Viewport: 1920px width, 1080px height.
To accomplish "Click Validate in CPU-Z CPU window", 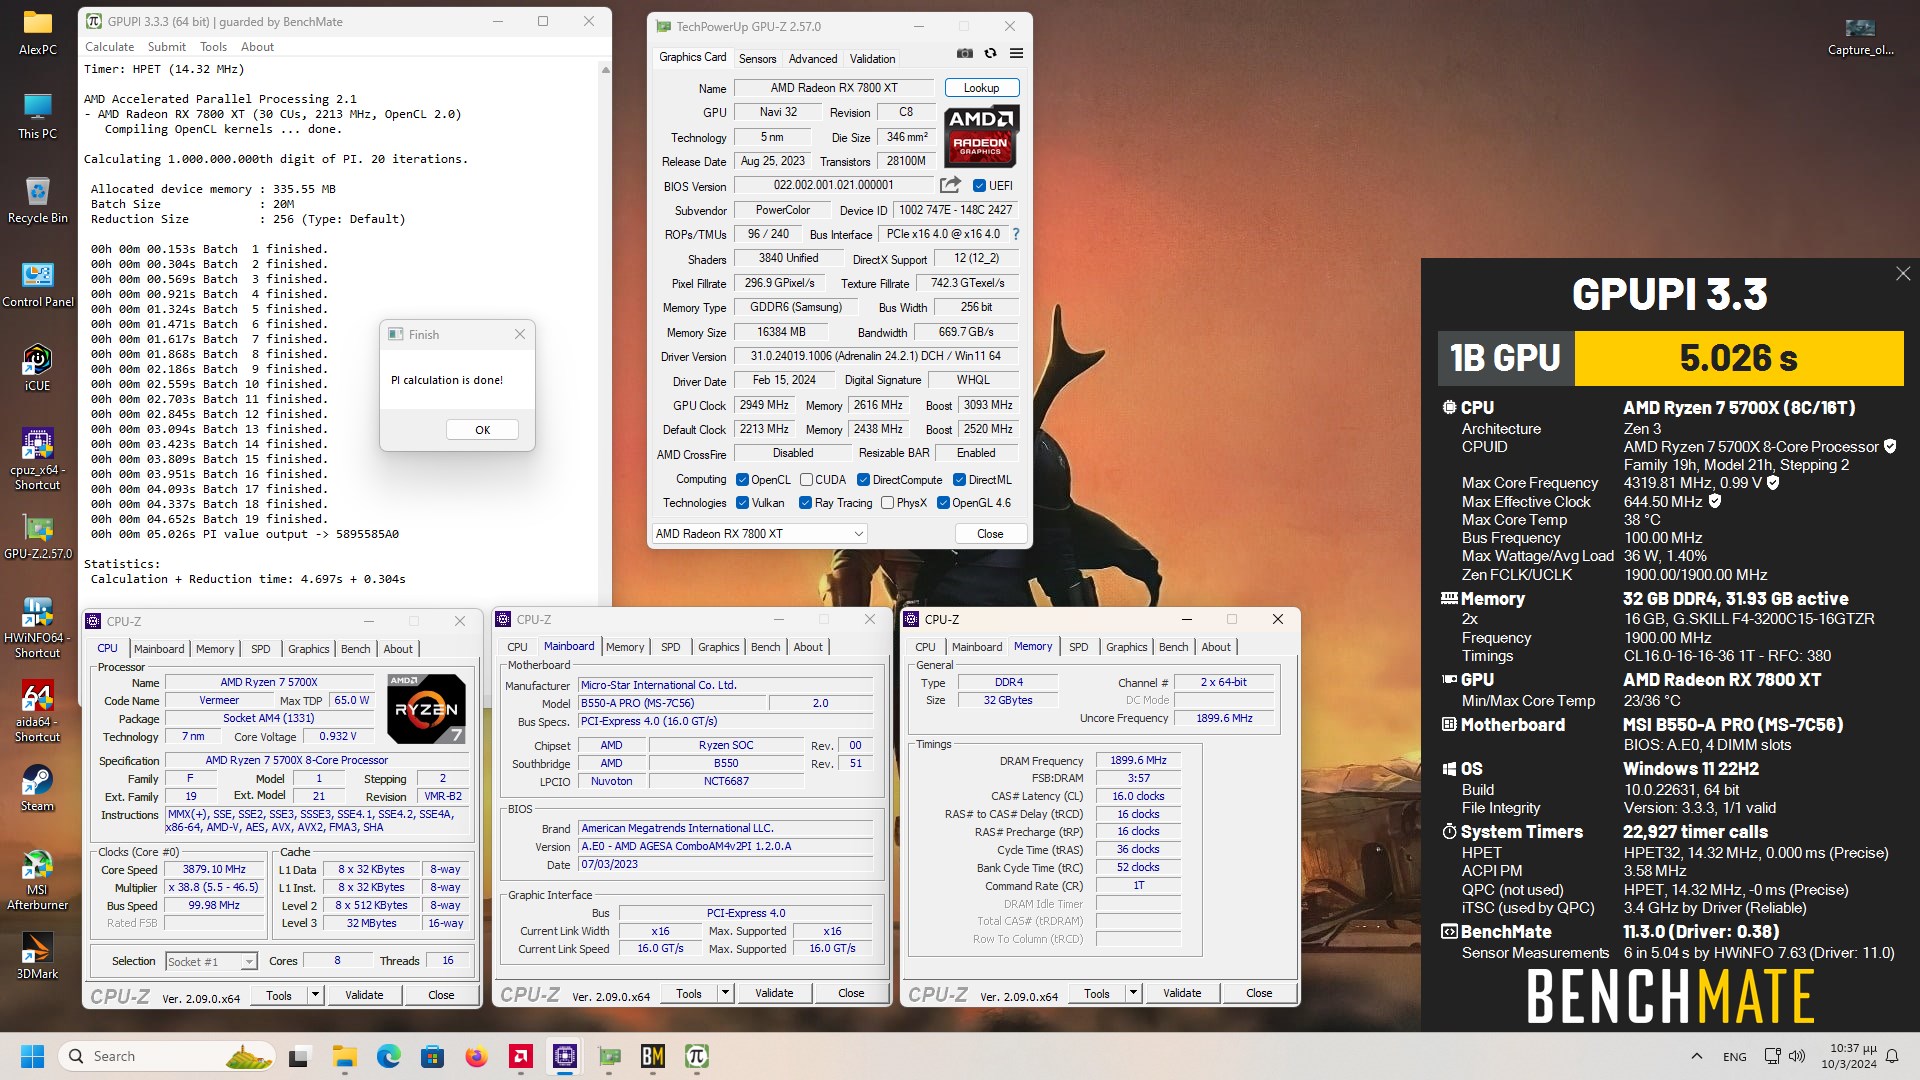I will (364, 995).
